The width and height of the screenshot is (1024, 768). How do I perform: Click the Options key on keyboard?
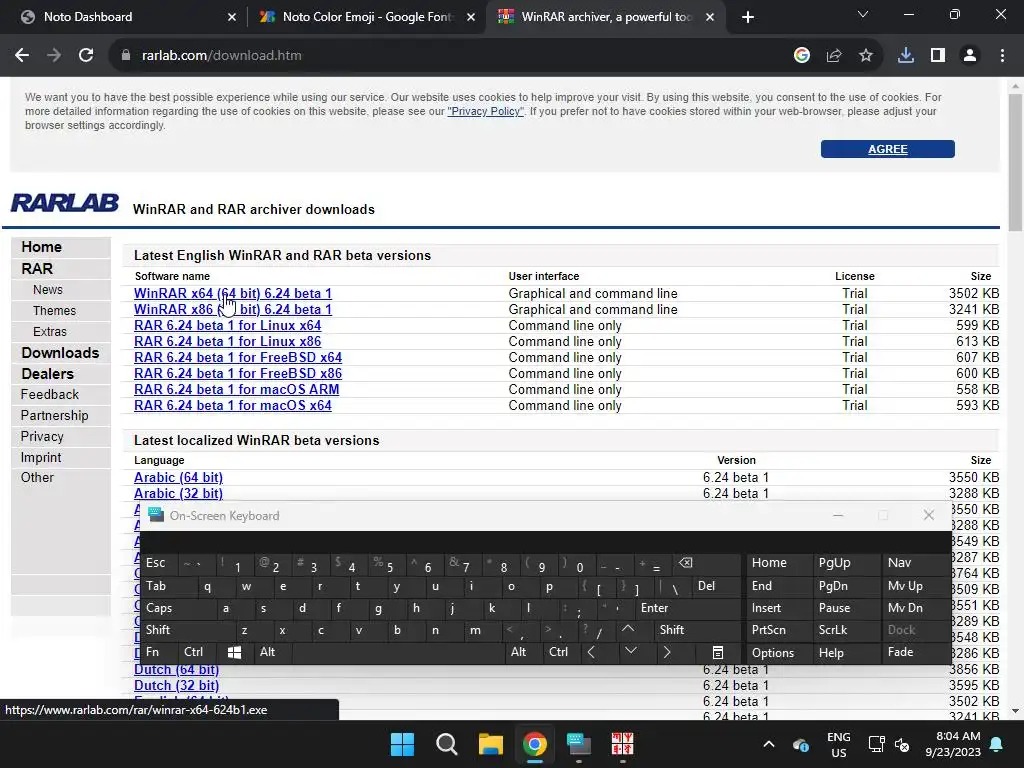[x=779, y=652]
